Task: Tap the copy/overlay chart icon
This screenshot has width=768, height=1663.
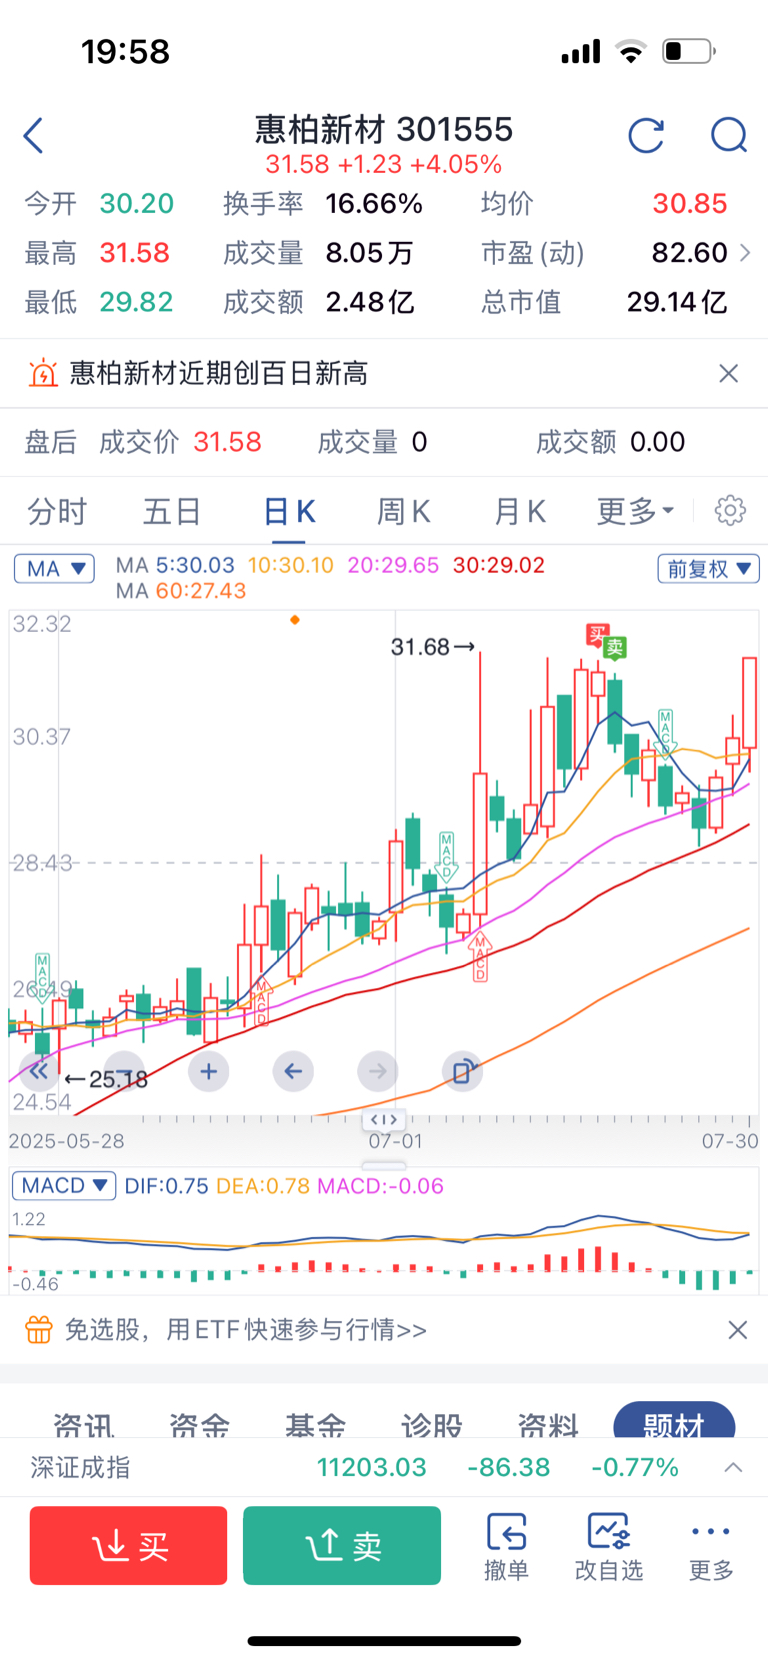Action: click(462, 1072)
